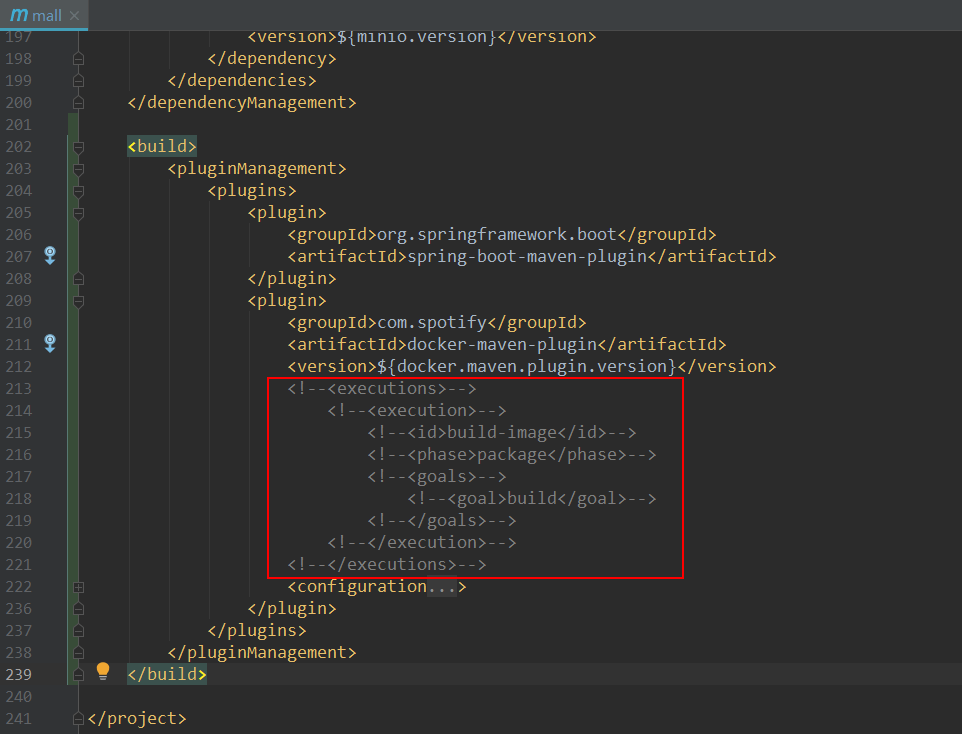
Task: Click closing plugins tag on line 237
Action: (256, 631)
